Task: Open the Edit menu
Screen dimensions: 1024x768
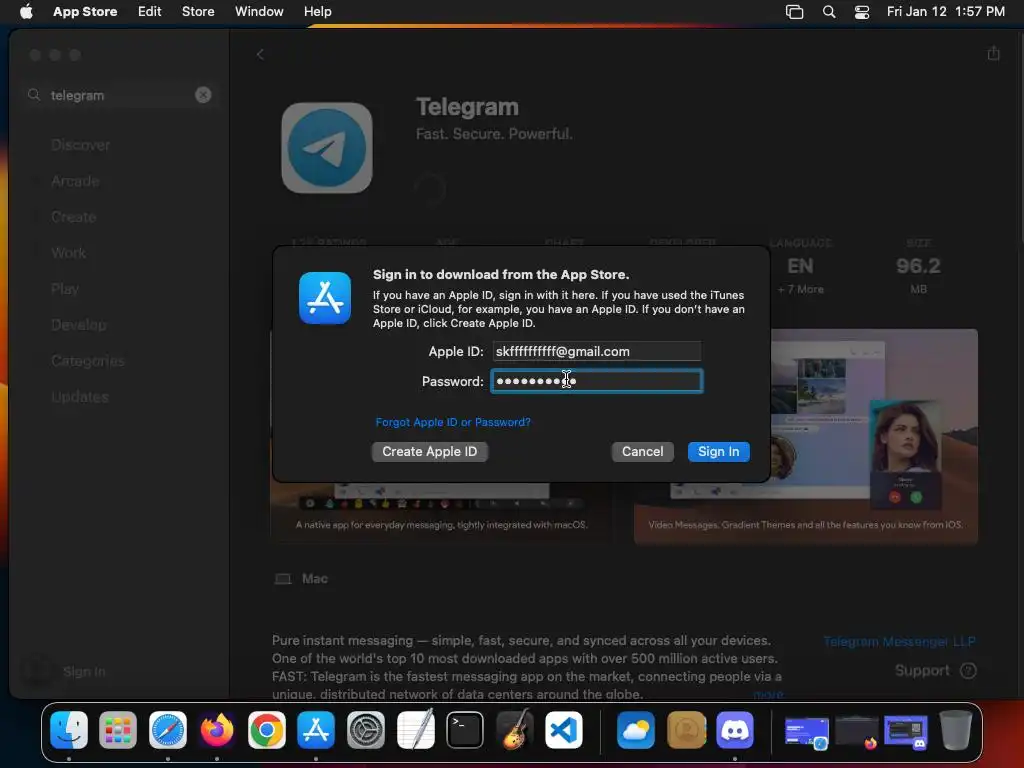Action: (150, 11)
